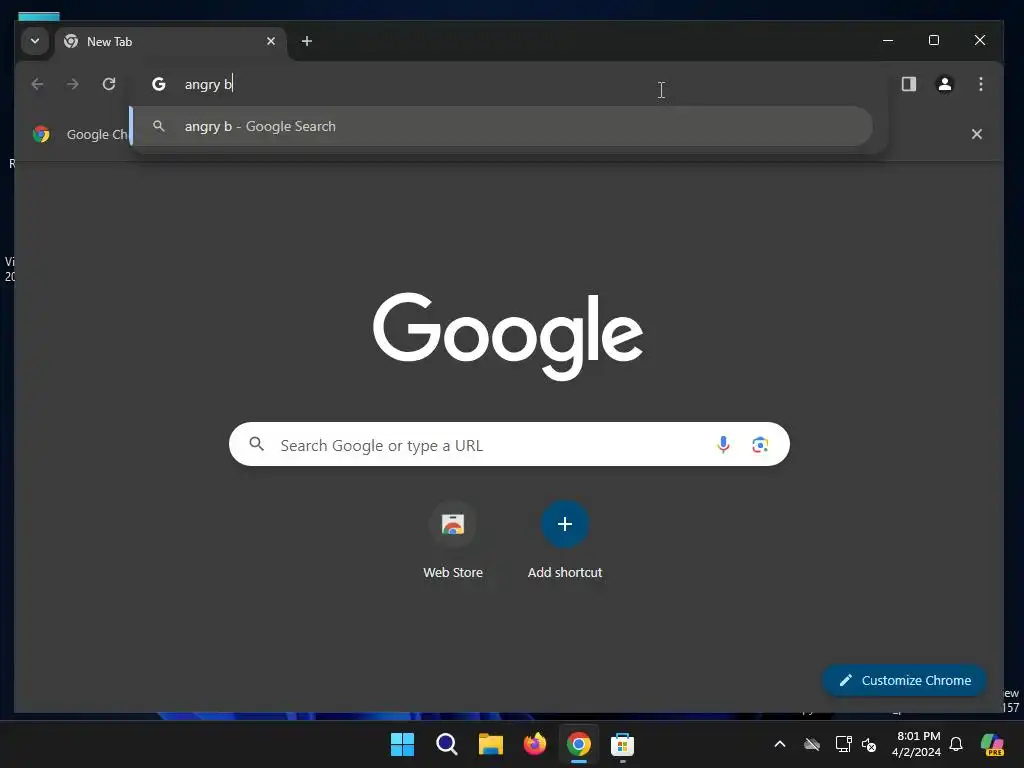Click the Google logo on the page

coord(508,336)
